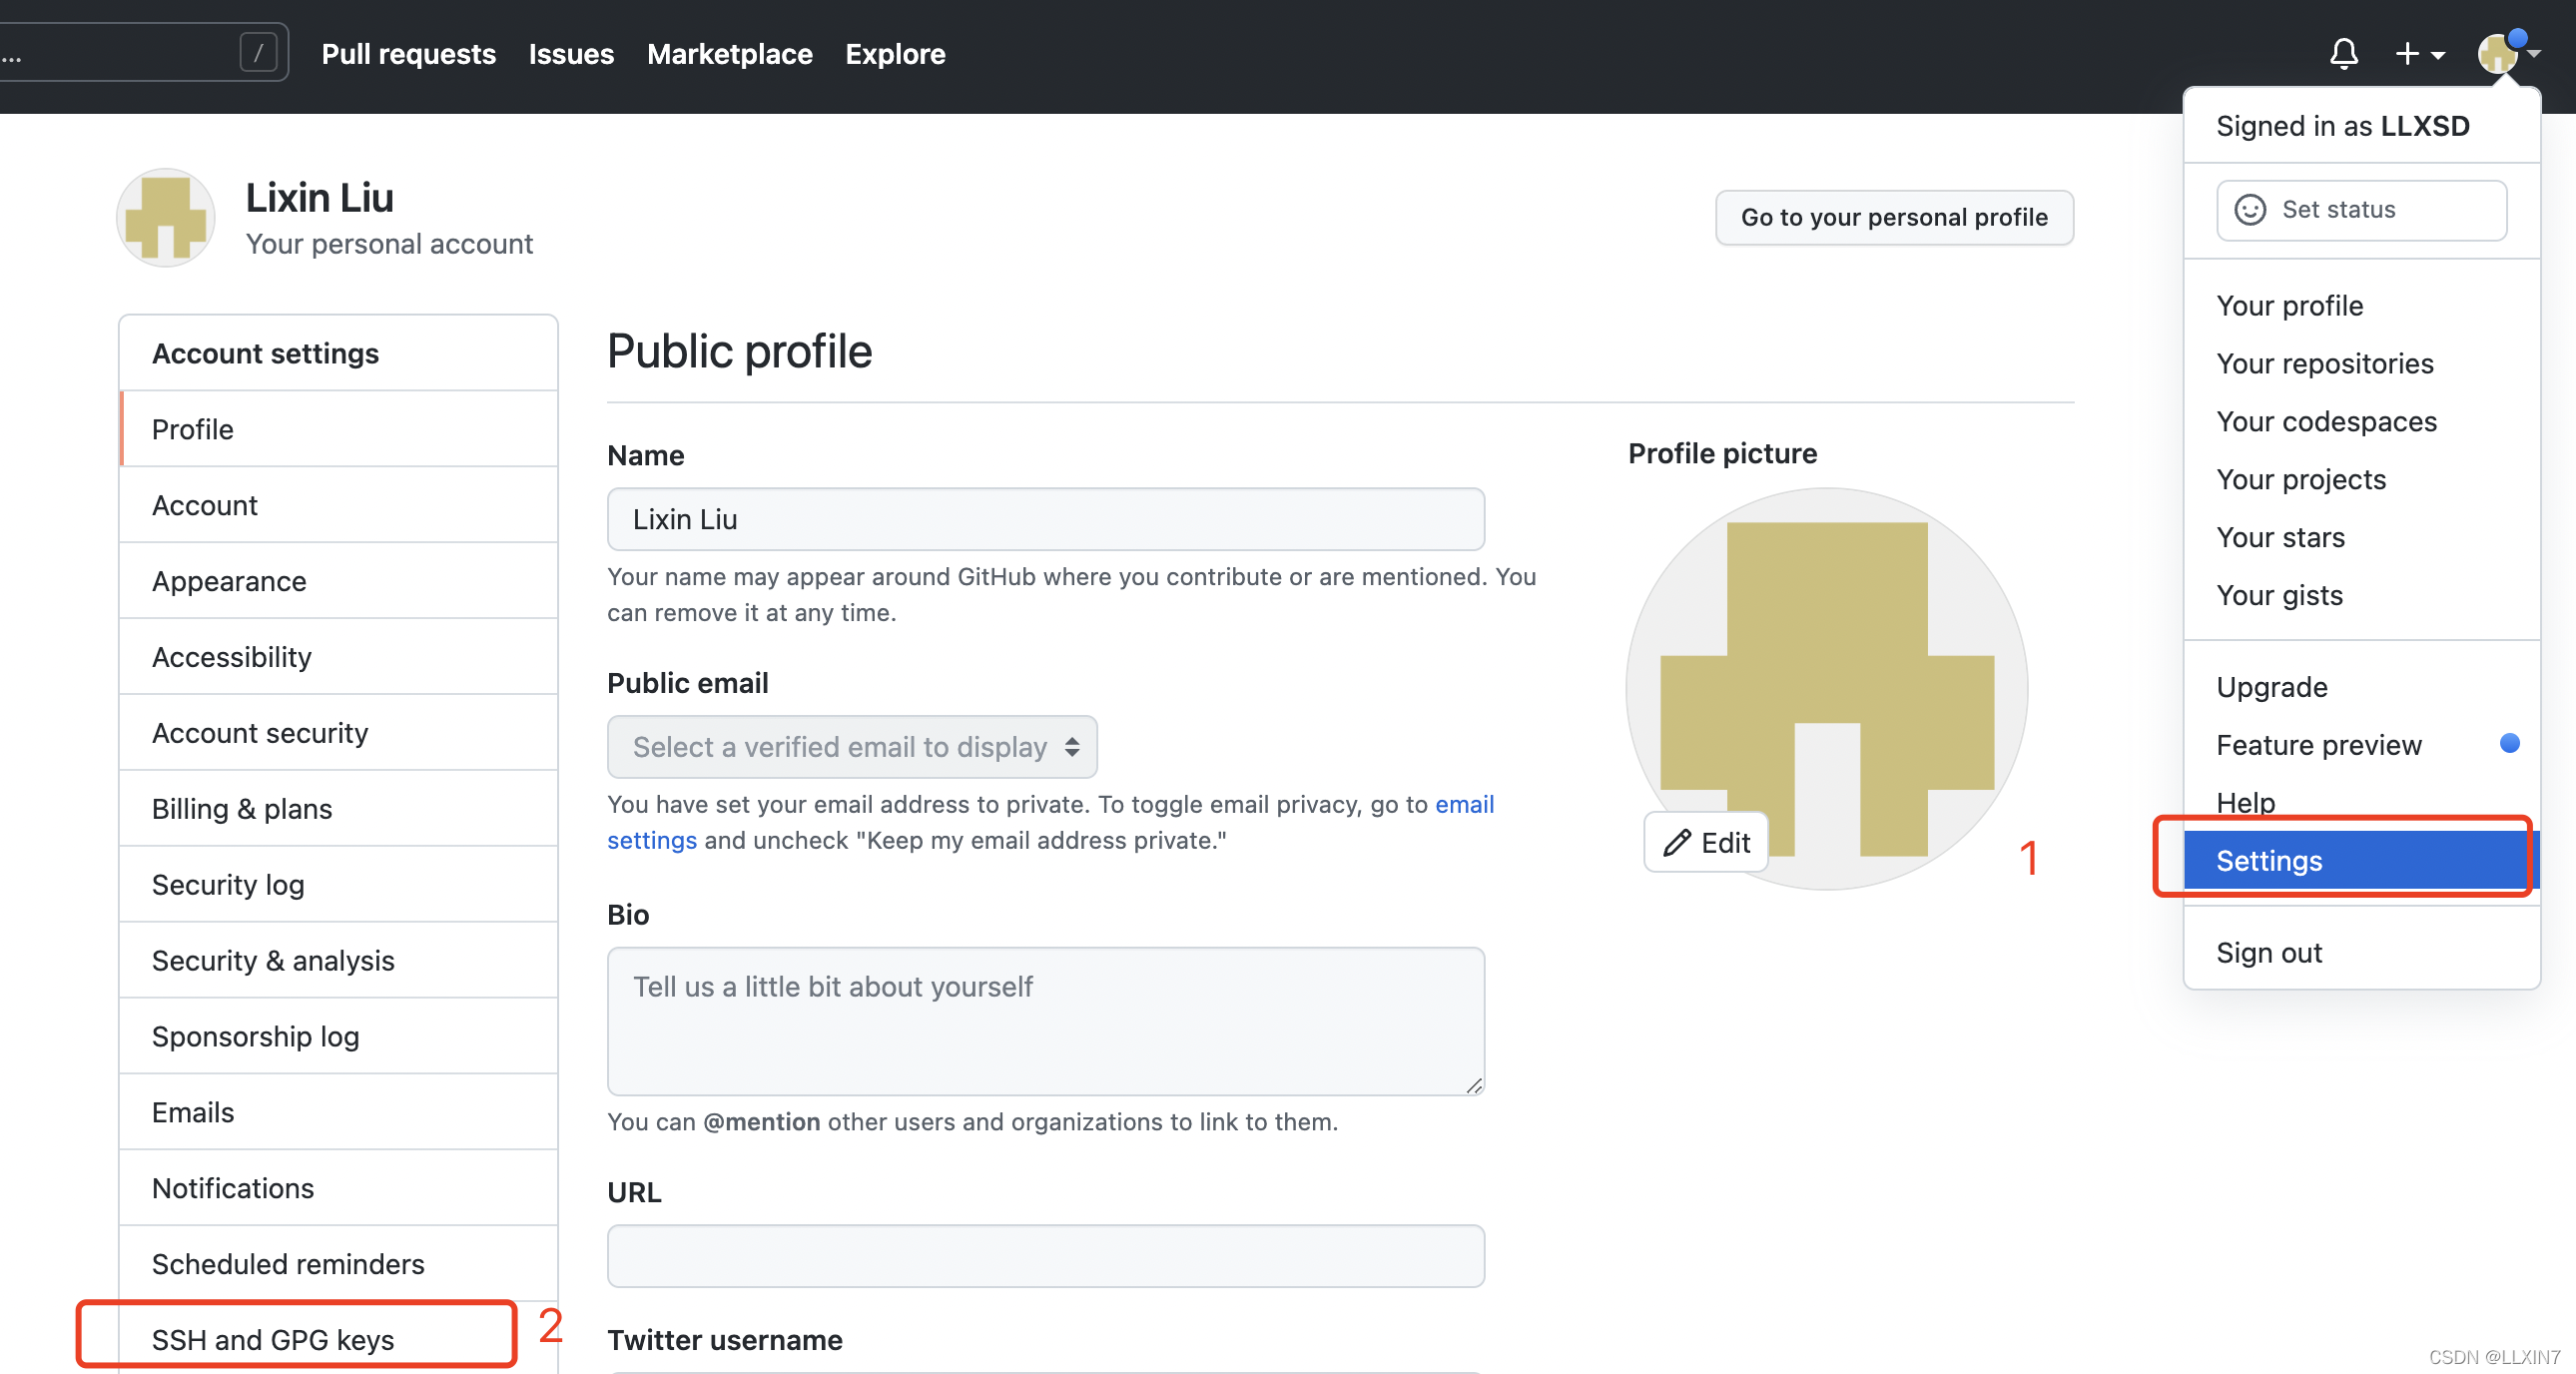This screenshot has width=2576, height=1374.
Task: Open Security log
Action: (x=339, y=885)
